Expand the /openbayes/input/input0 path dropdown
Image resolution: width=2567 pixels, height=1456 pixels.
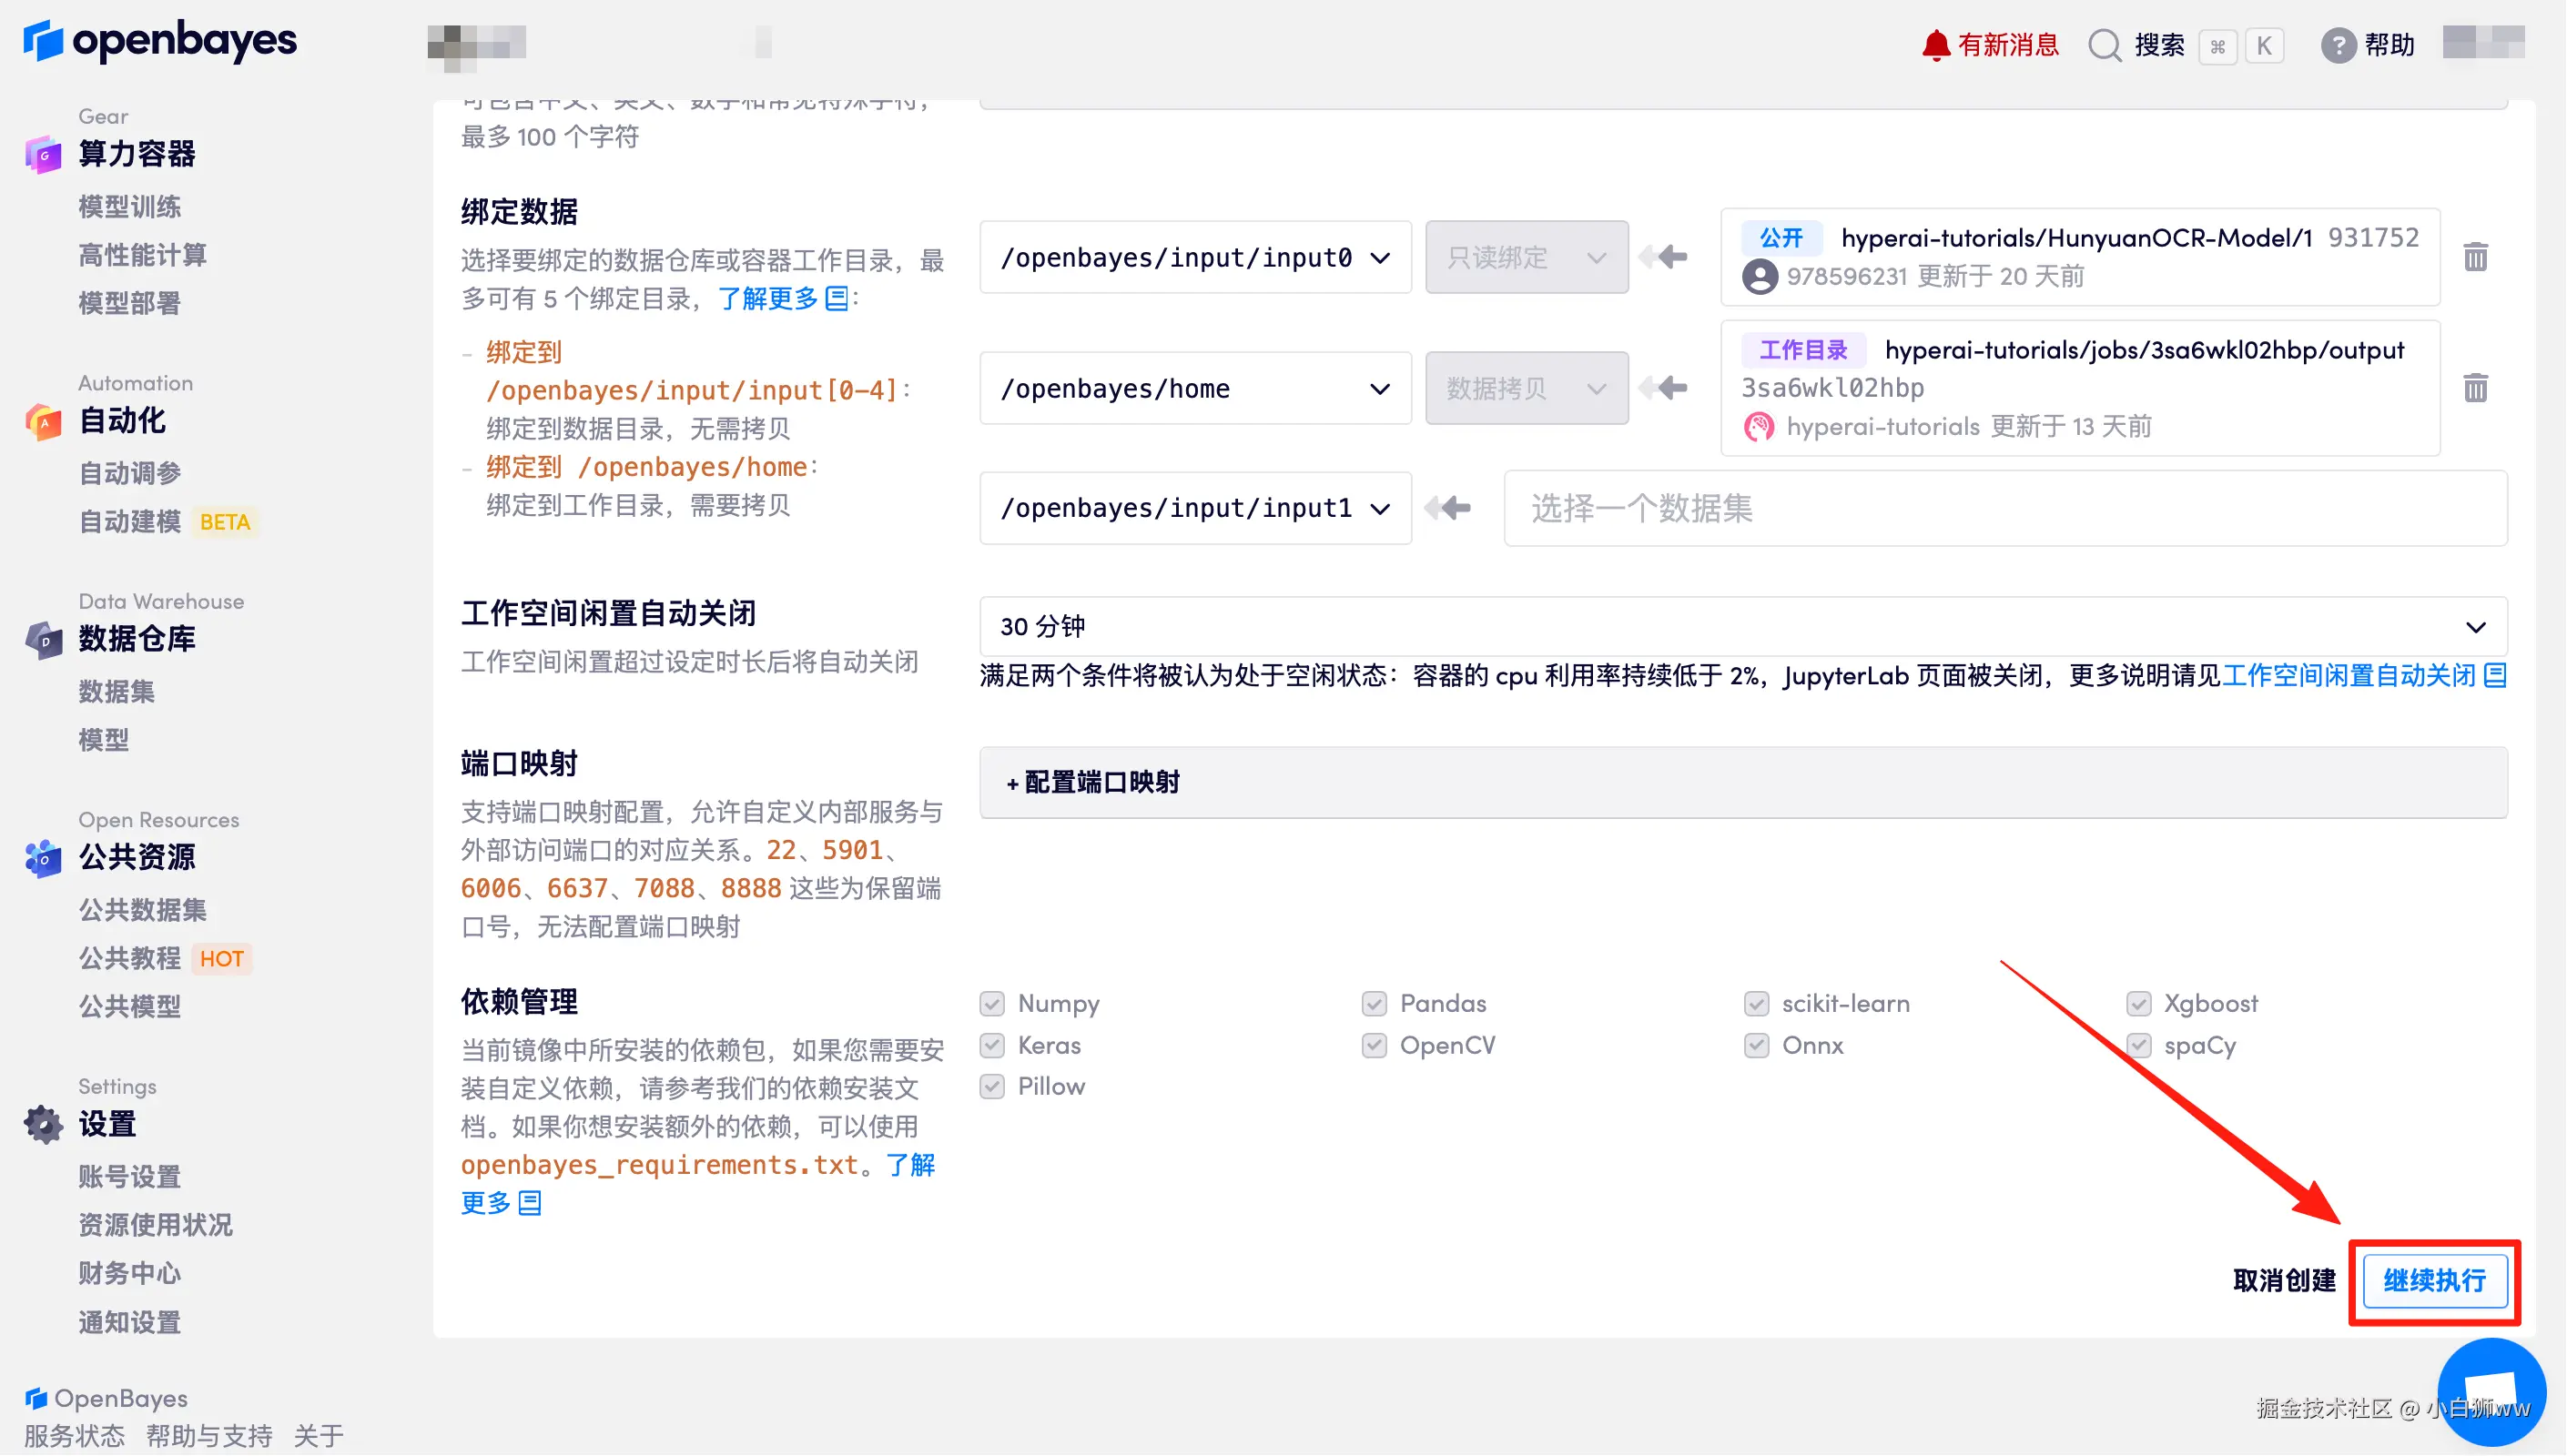1195,258
